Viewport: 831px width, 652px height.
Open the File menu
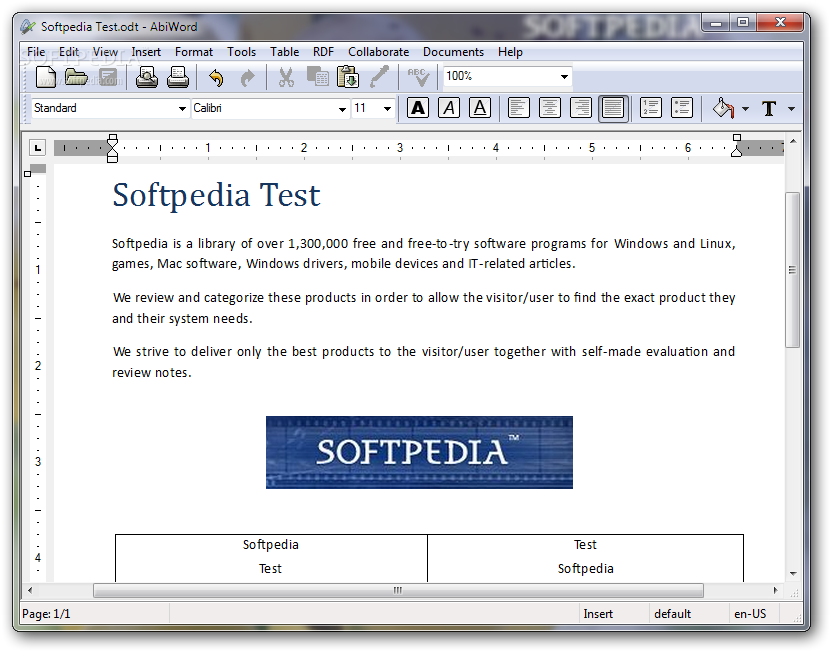point(36,52)
